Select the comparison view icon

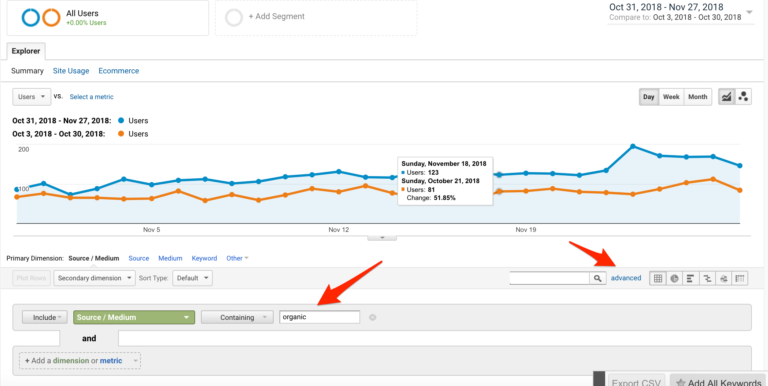click(x=707, y=278)
